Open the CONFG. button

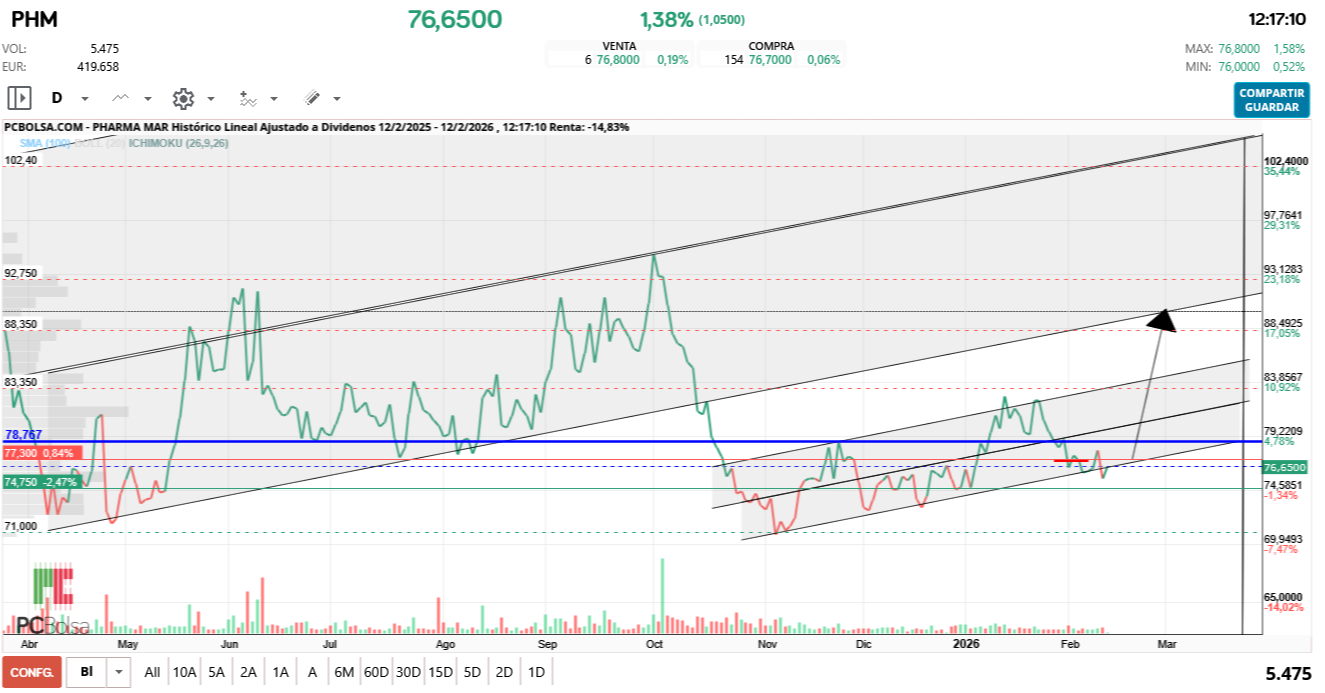click(32, 672)
